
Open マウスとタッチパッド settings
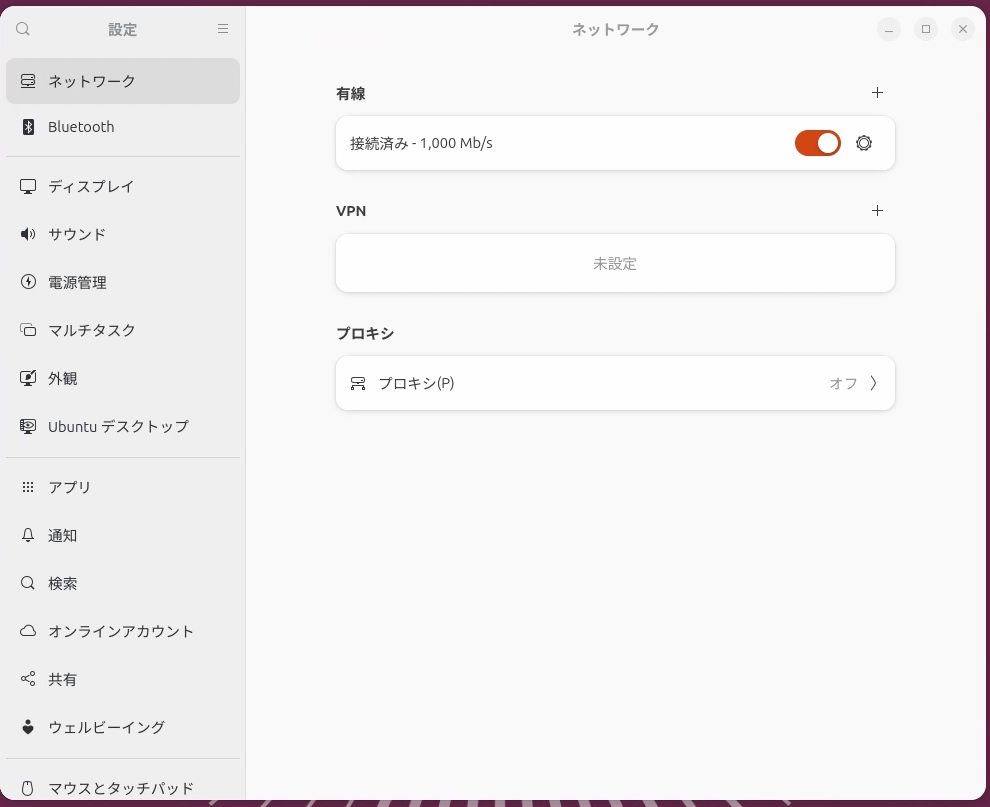tap(123, 788)
